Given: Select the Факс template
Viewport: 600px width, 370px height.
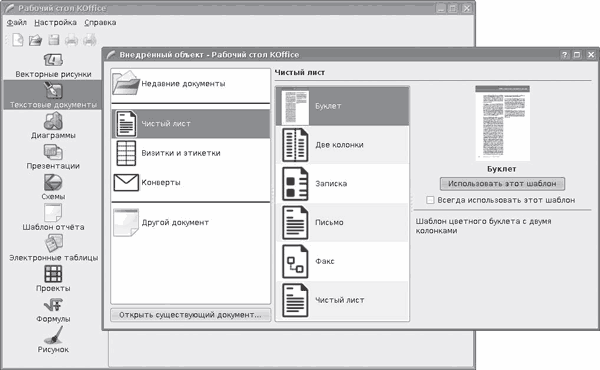Looking at the screenshot, I should coord(342,261).
